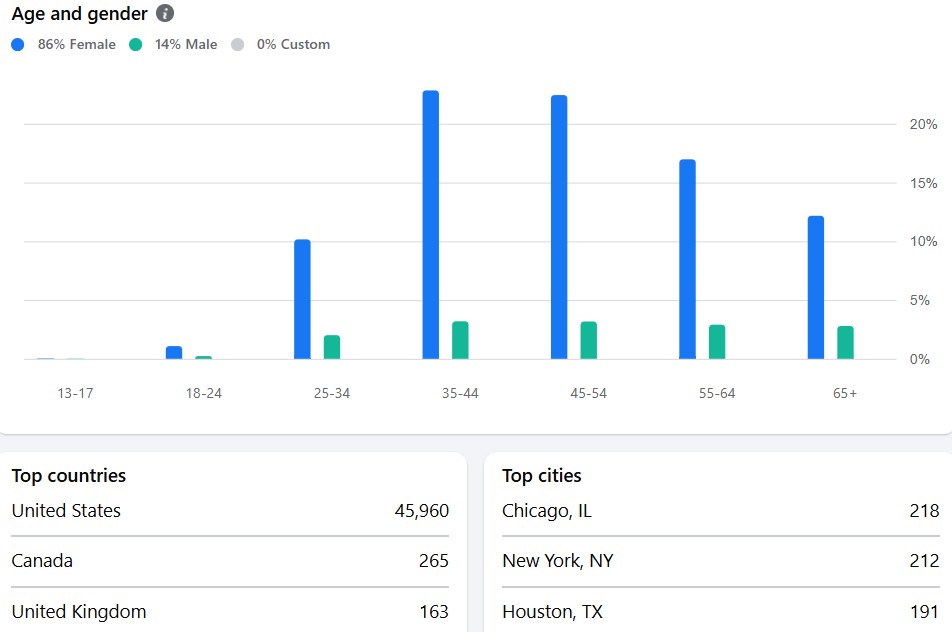
Task: Click the gray Custom legend dot
Action: pyautogui.click(x=237, y=45)
